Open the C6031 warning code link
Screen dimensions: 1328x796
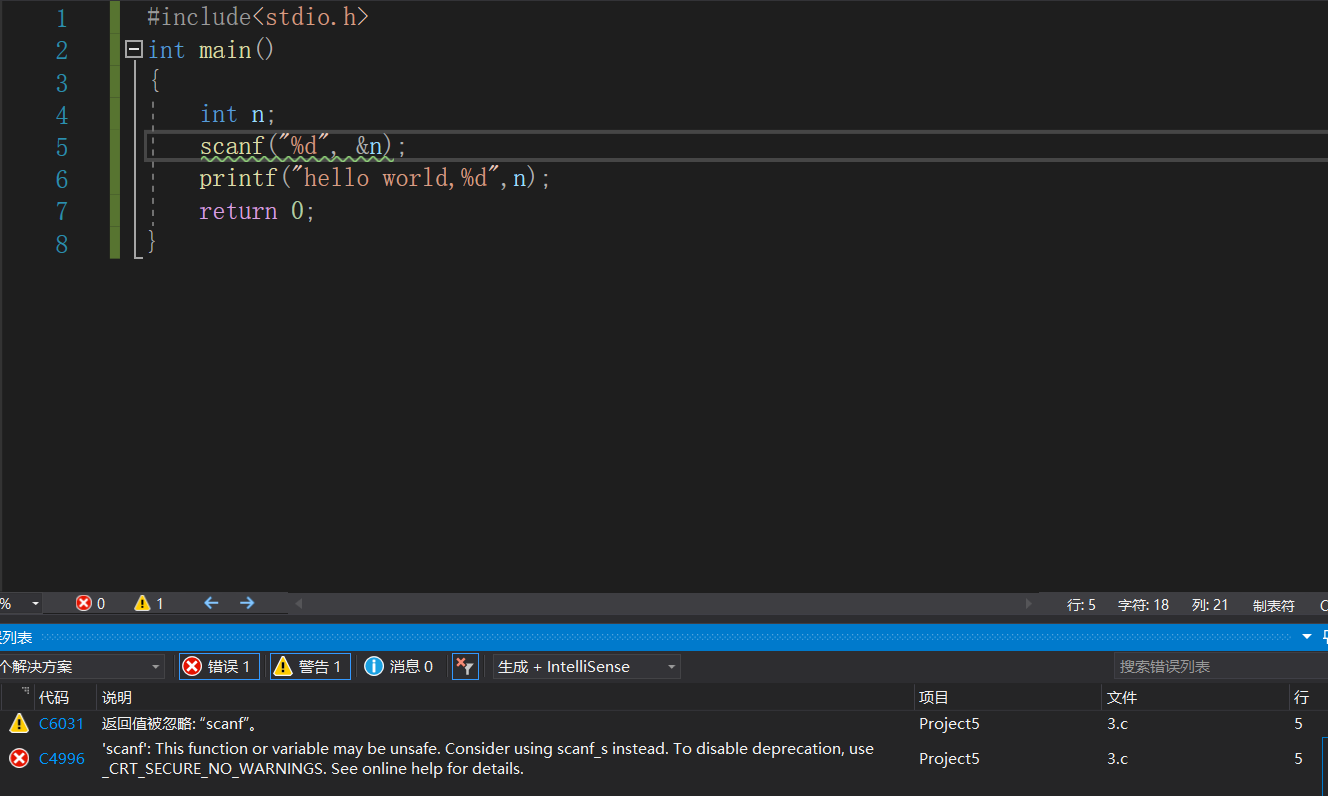click(62, 723)
